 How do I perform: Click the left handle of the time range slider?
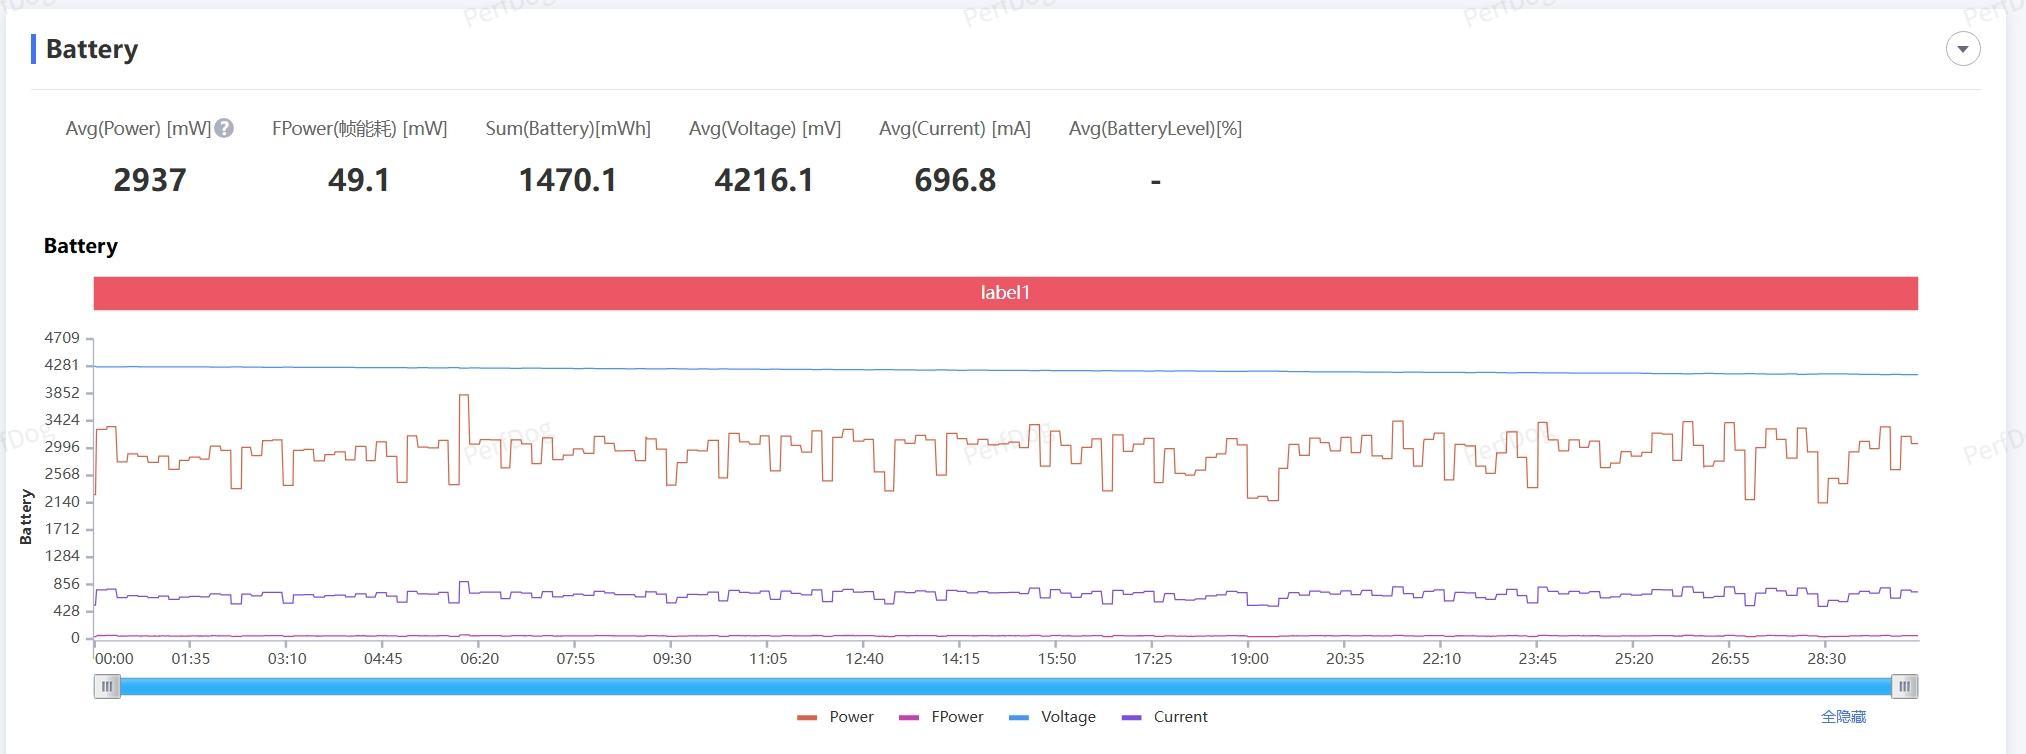(x=107, y=686)
